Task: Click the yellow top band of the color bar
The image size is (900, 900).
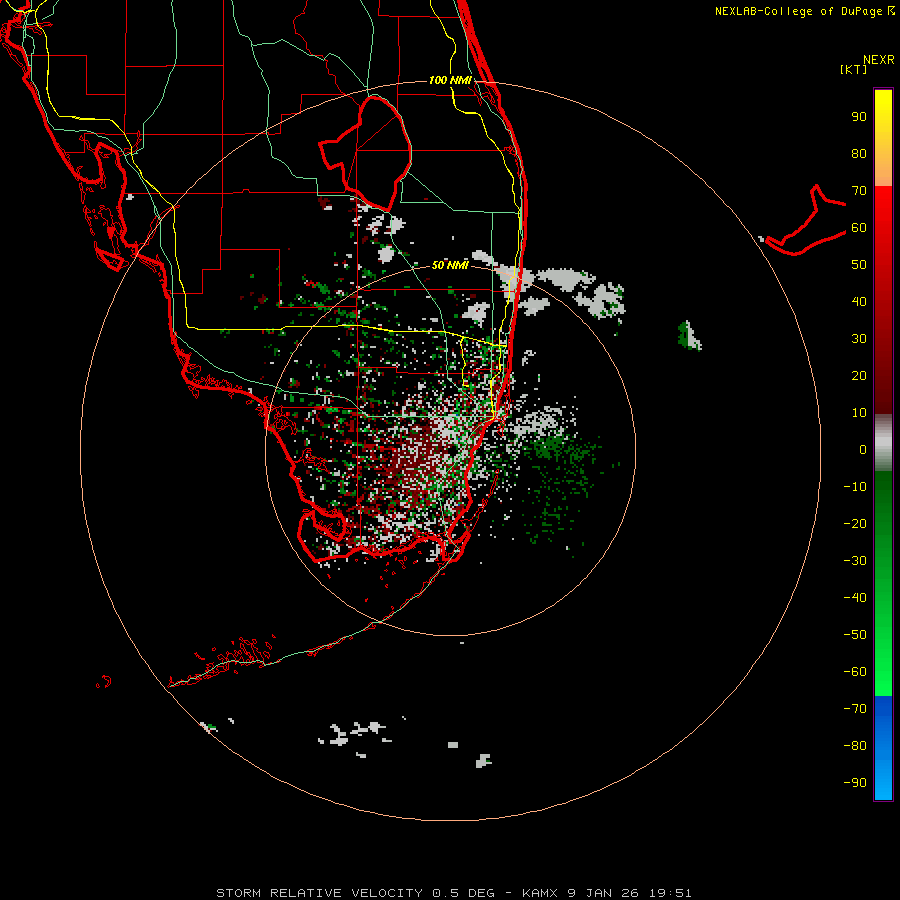Action: [x=883, y=138]
